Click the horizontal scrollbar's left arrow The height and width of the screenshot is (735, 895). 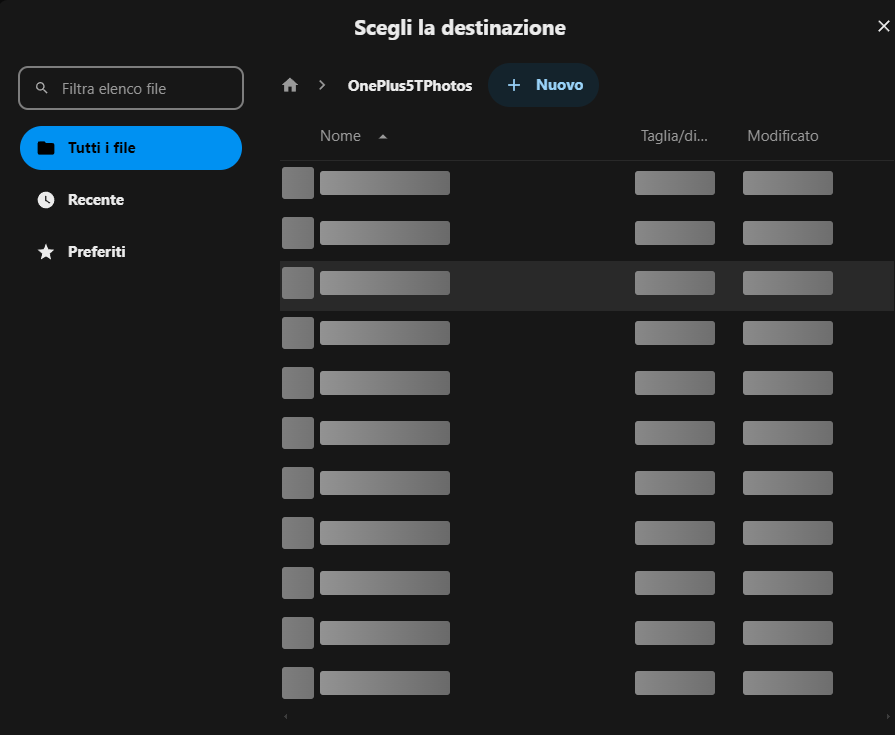tap(286, 717)
